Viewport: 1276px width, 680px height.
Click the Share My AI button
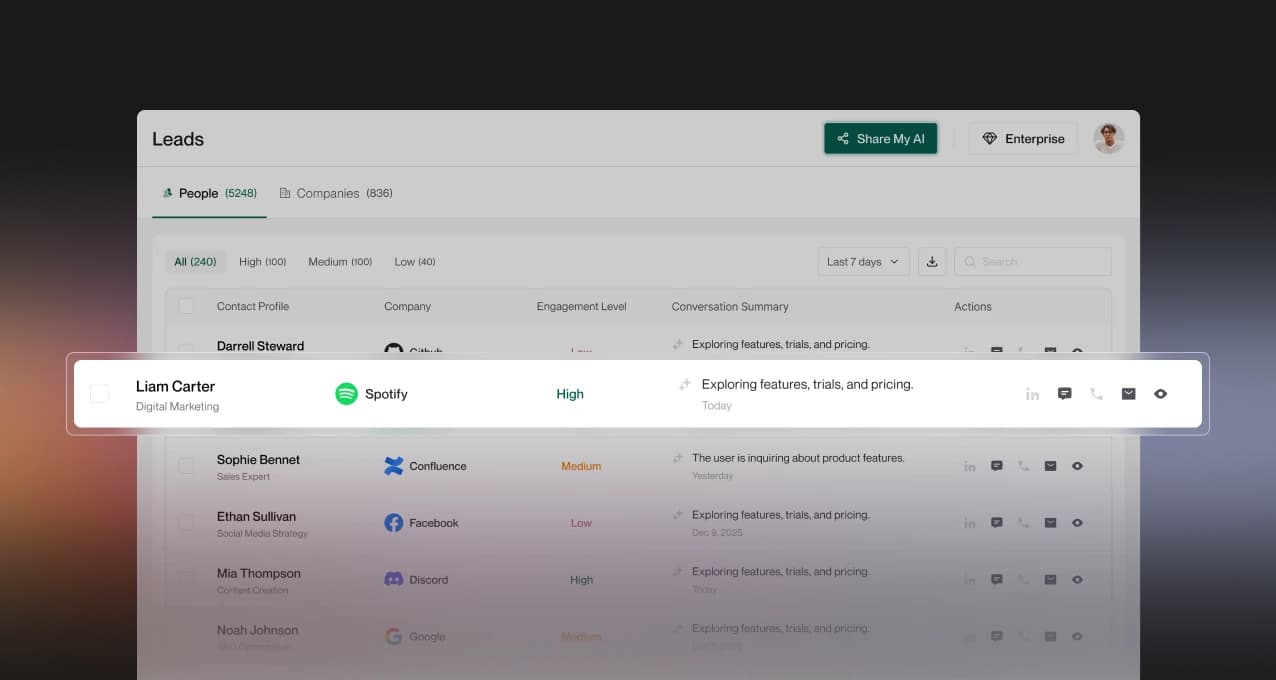tap(880, 138)
